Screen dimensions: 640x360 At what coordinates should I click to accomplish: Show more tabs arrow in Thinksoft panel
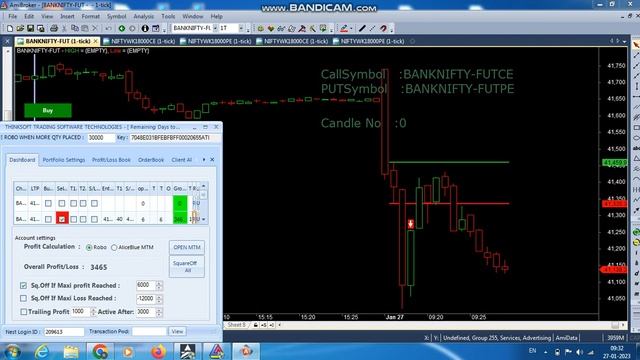pos(204,160)
